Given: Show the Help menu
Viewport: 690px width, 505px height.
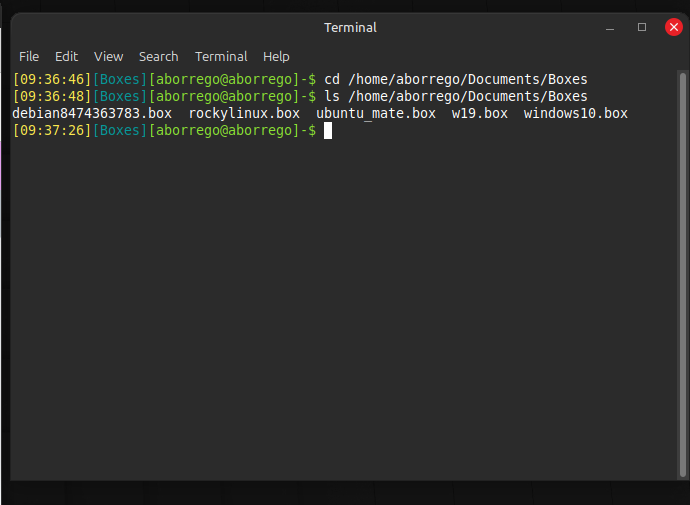Looking at the screenshot, I should 276,56.
